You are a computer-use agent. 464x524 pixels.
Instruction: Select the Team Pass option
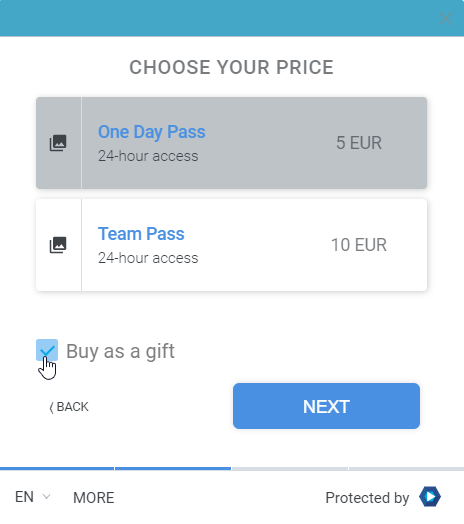[x=231, y=245]
